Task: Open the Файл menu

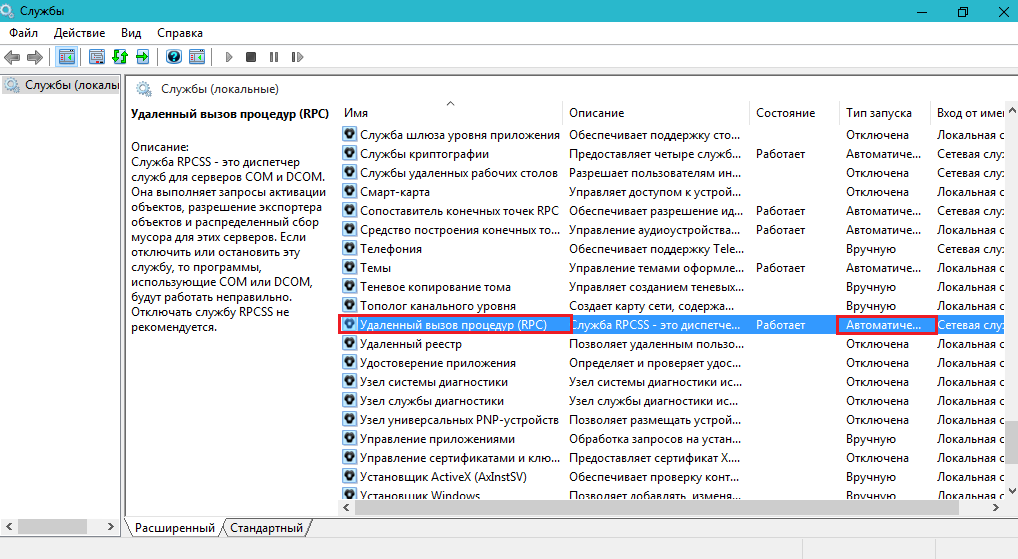Action: (24, 33)
